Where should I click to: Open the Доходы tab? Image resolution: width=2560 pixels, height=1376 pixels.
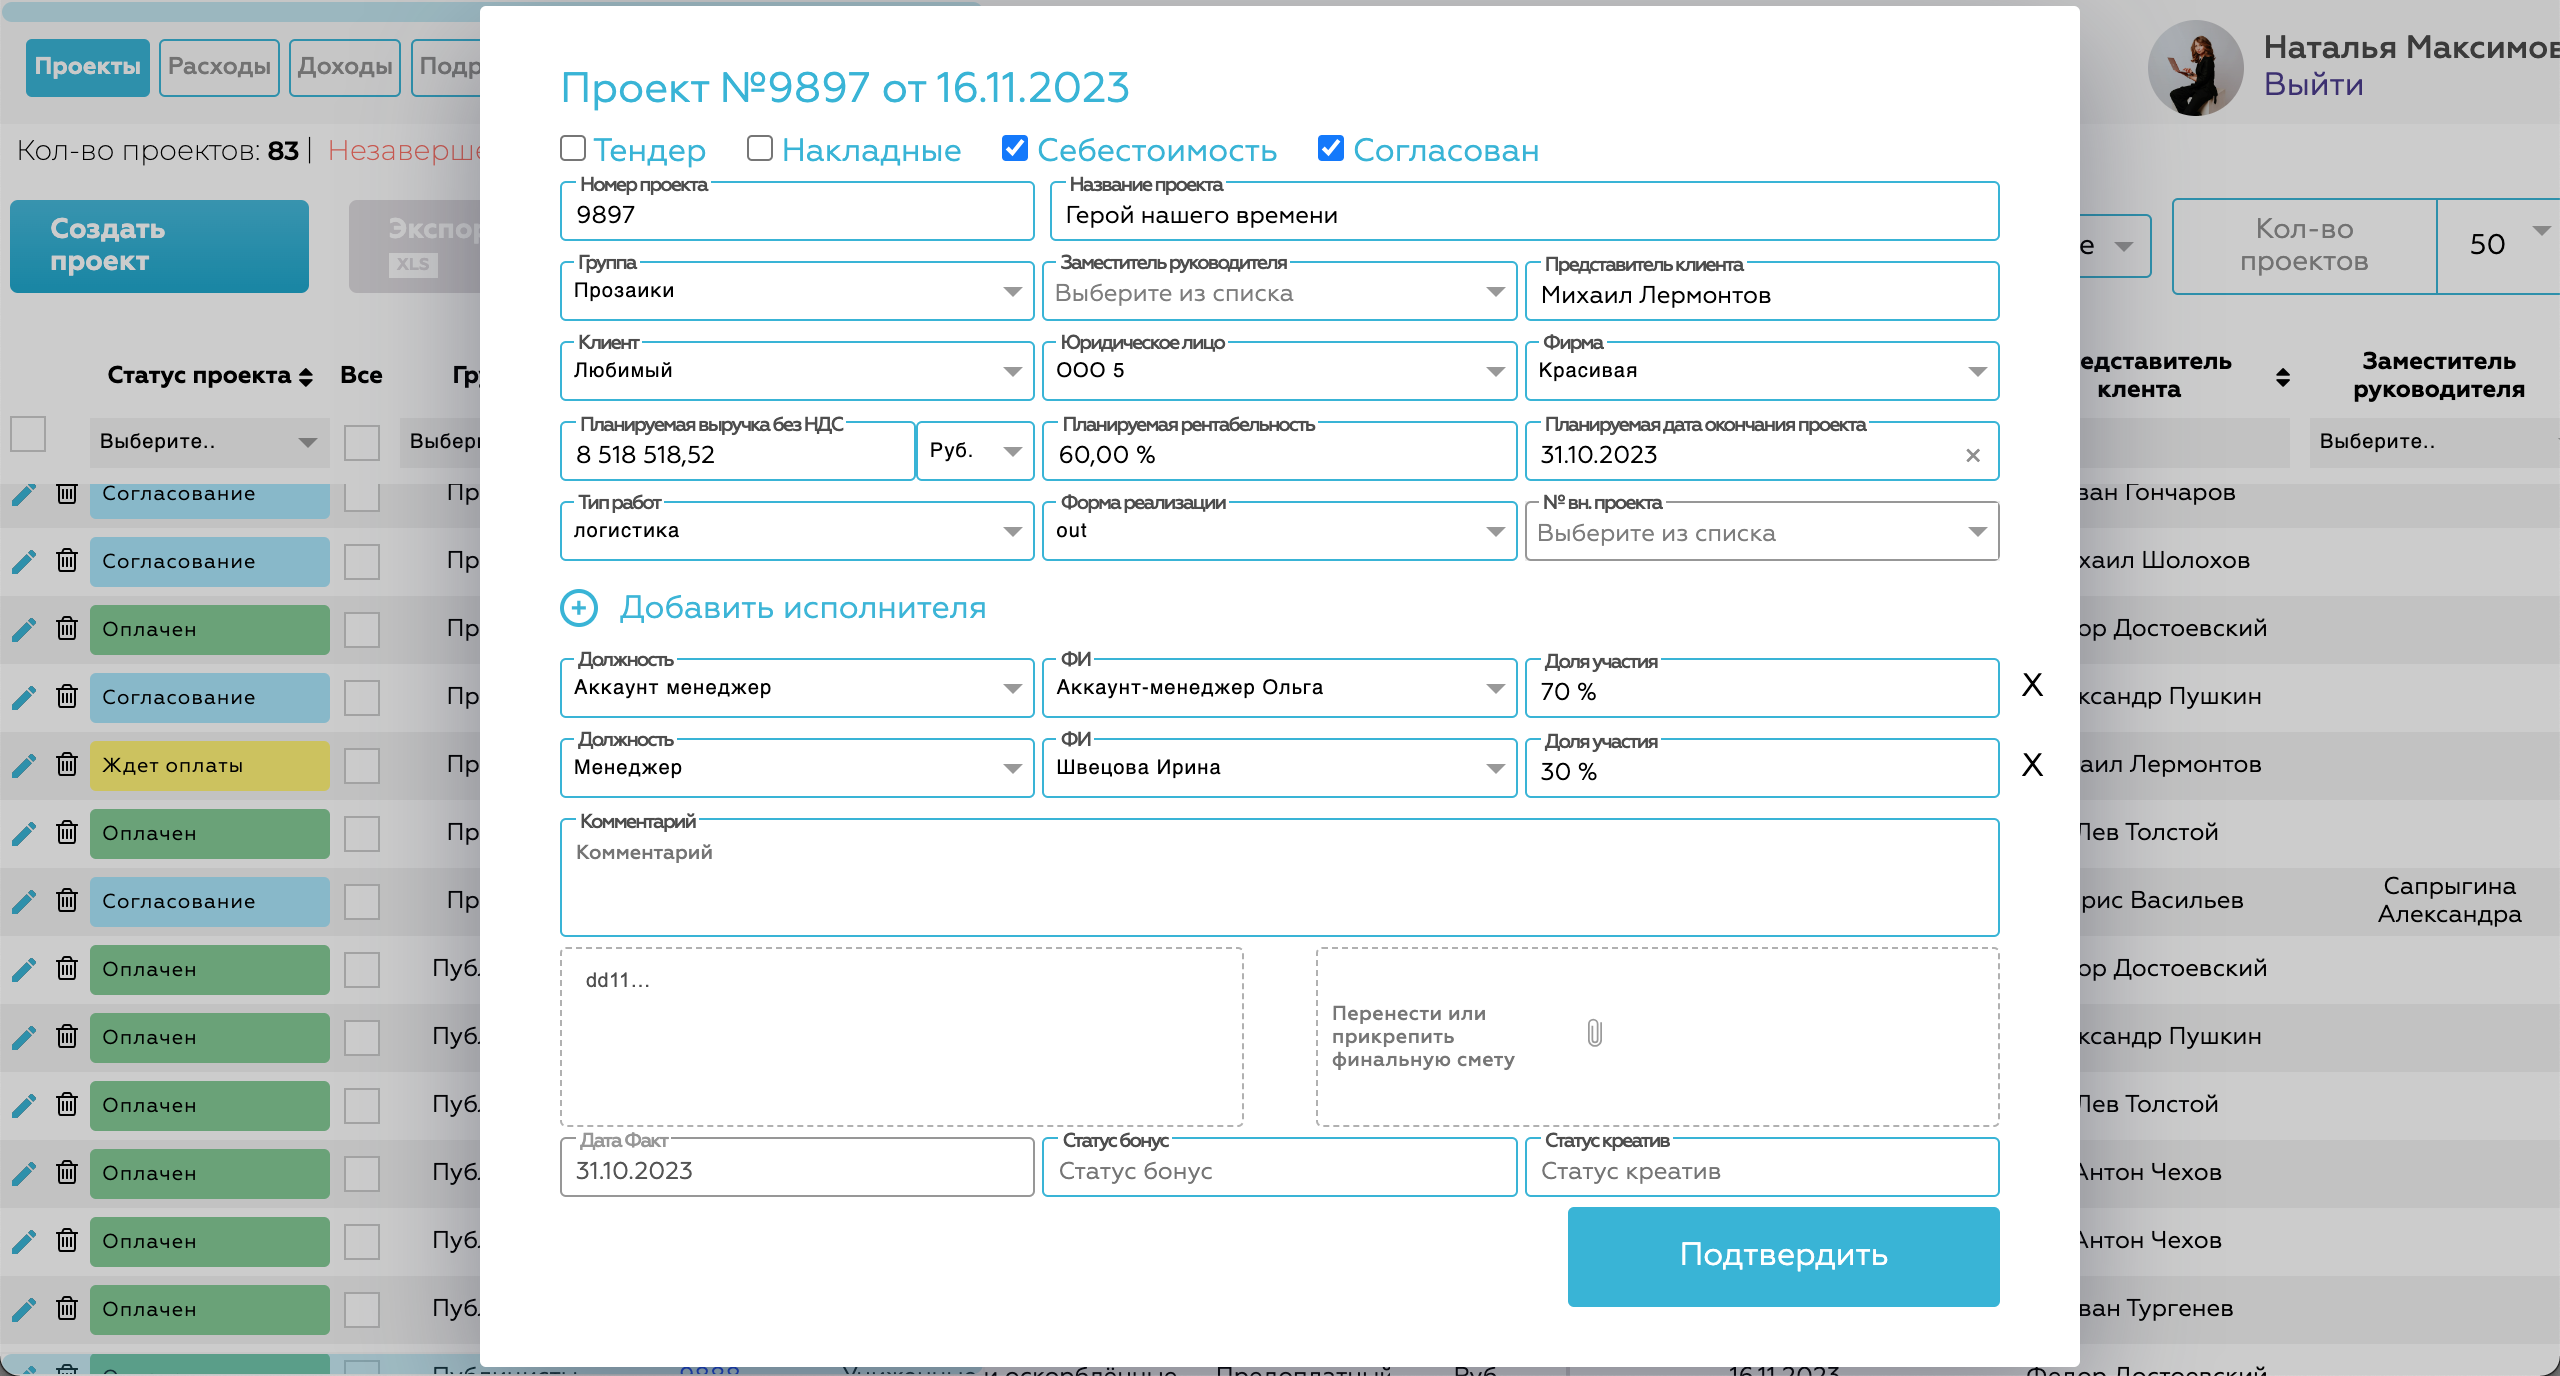(x=344, y=67)
